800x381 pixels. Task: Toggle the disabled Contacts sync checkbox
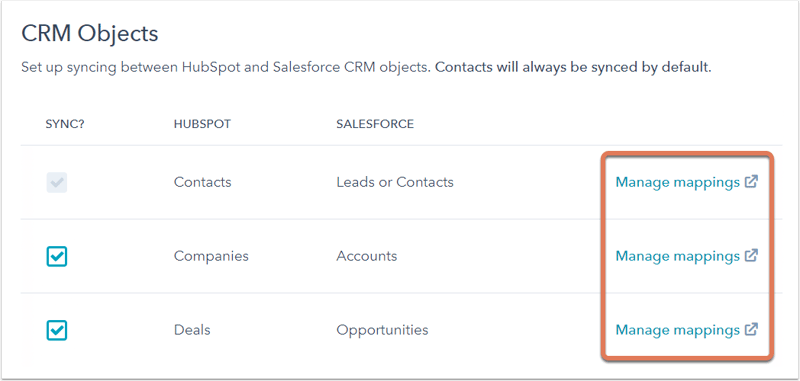click(x=57, y=183)
